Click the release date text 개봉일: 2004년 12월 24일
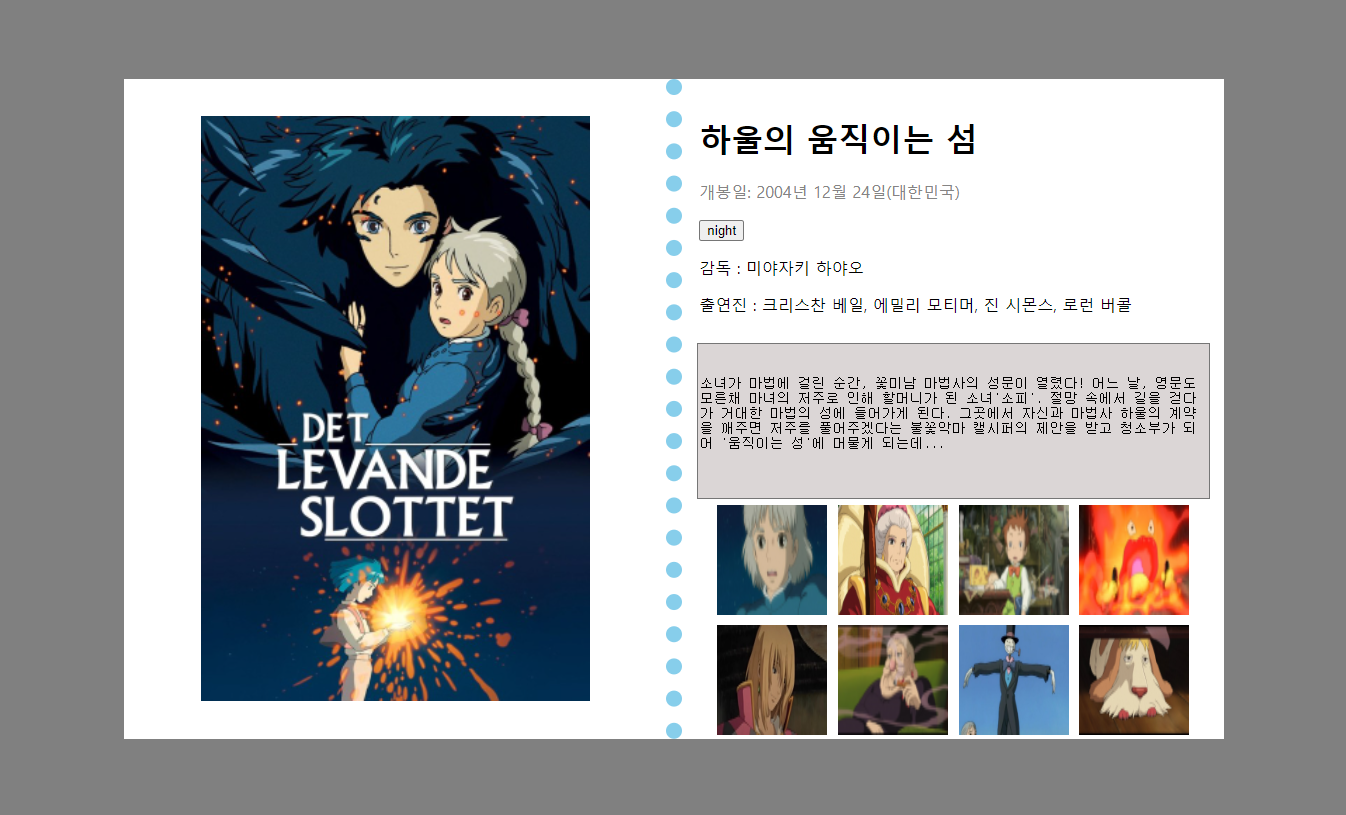Image resolution: width=1346 pixels, height=815 pixels. click(829, 192)
